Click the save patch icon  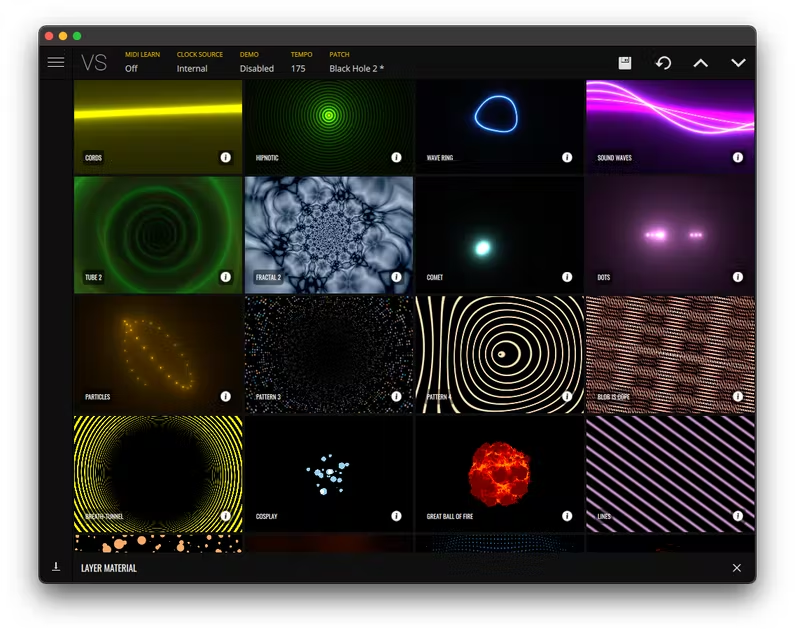pos(625,63)
